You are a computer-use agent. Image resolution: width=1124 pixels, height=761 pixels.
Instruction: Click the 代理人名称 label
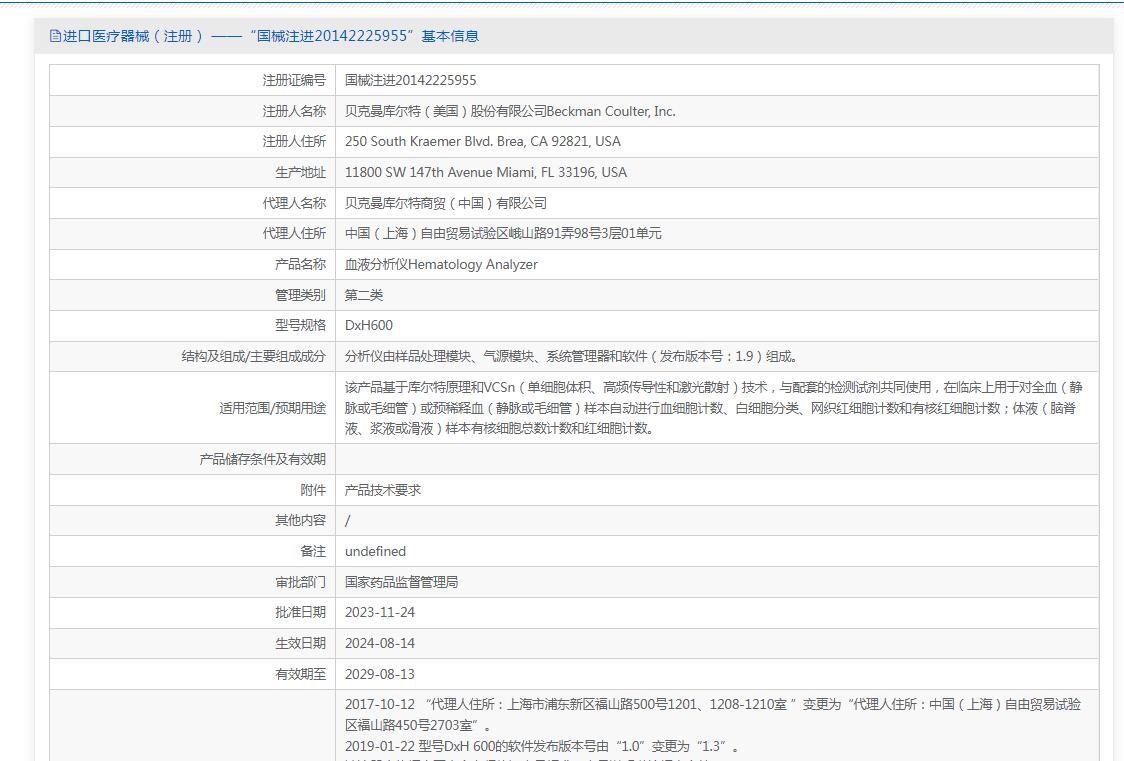[x=294, y=204]
